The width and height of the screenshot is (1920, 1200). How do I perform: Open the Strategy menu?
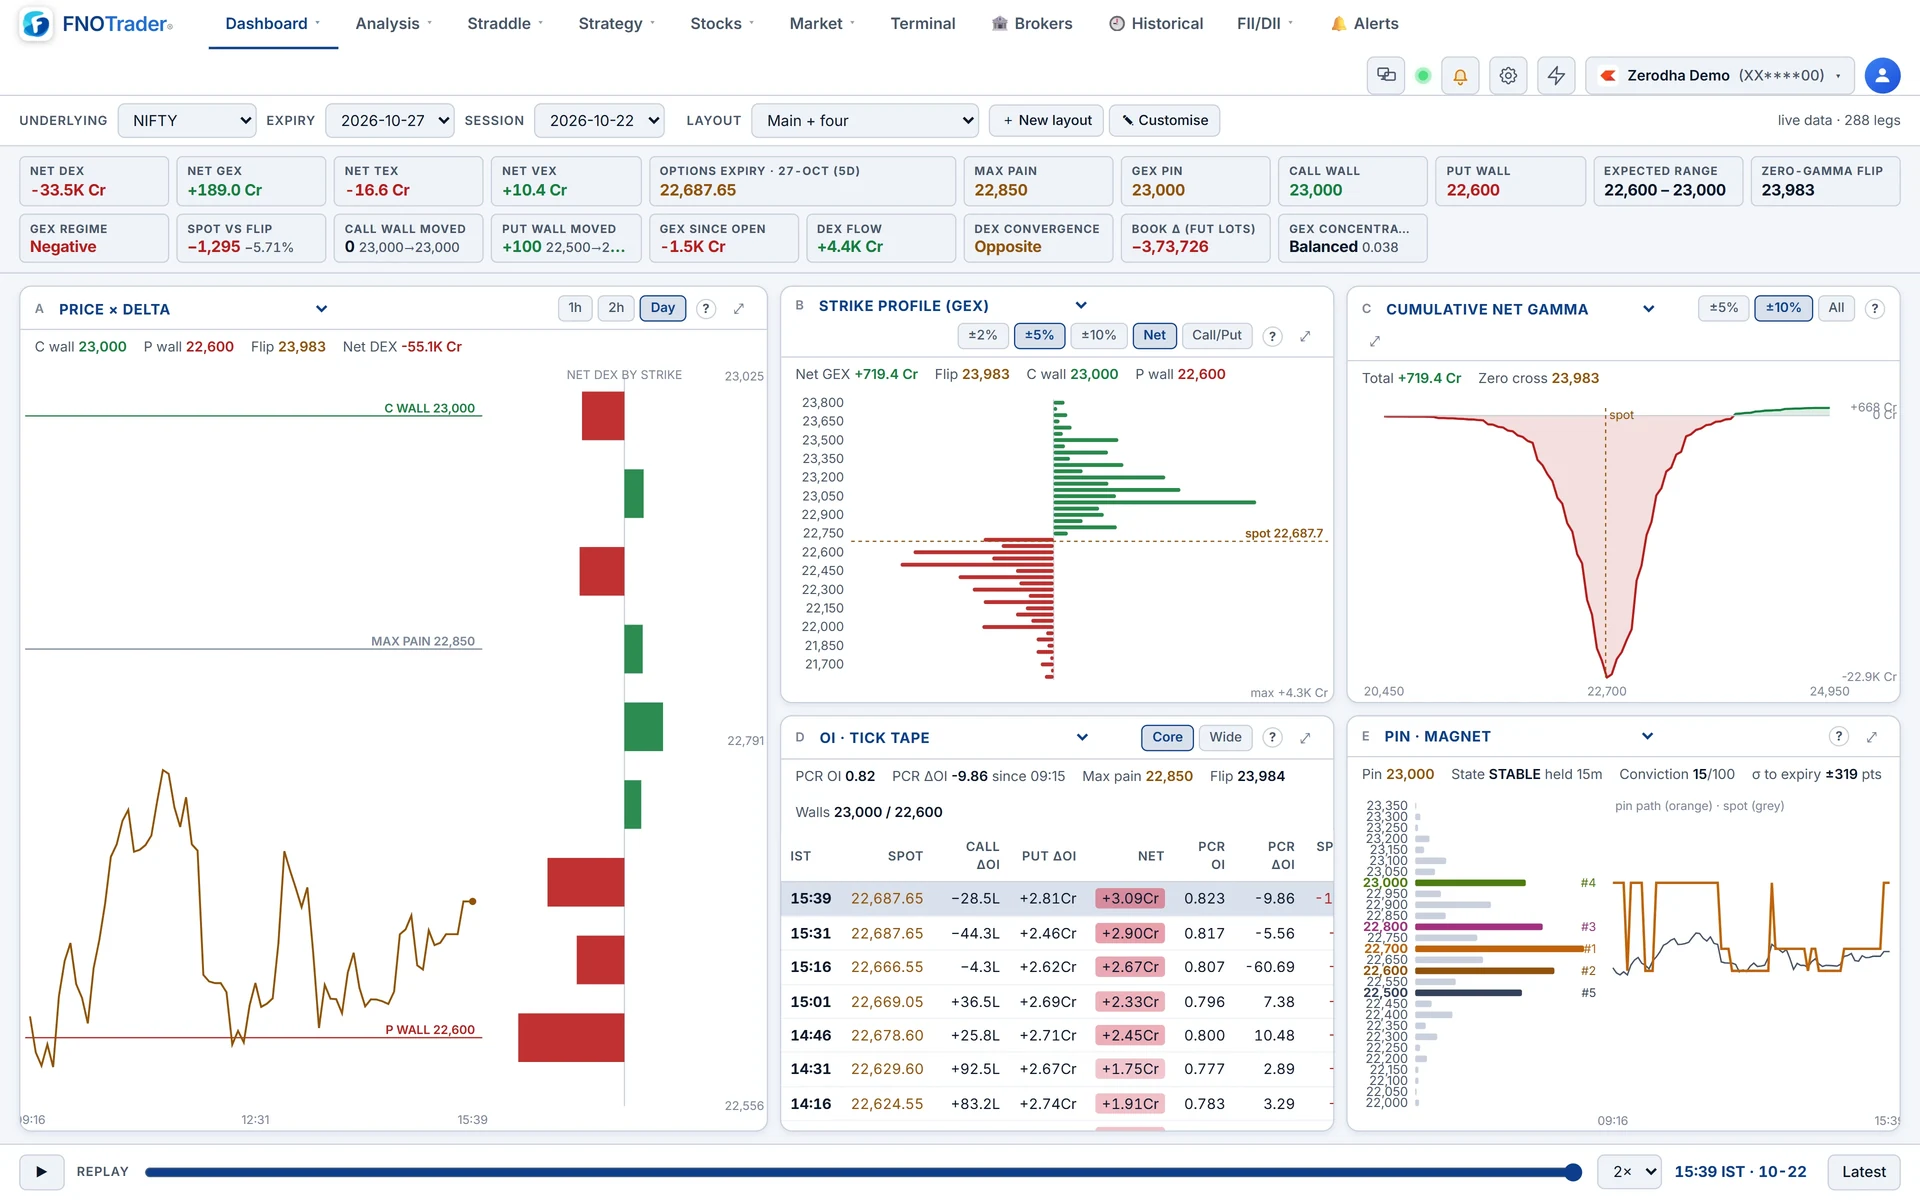[616, 24]
